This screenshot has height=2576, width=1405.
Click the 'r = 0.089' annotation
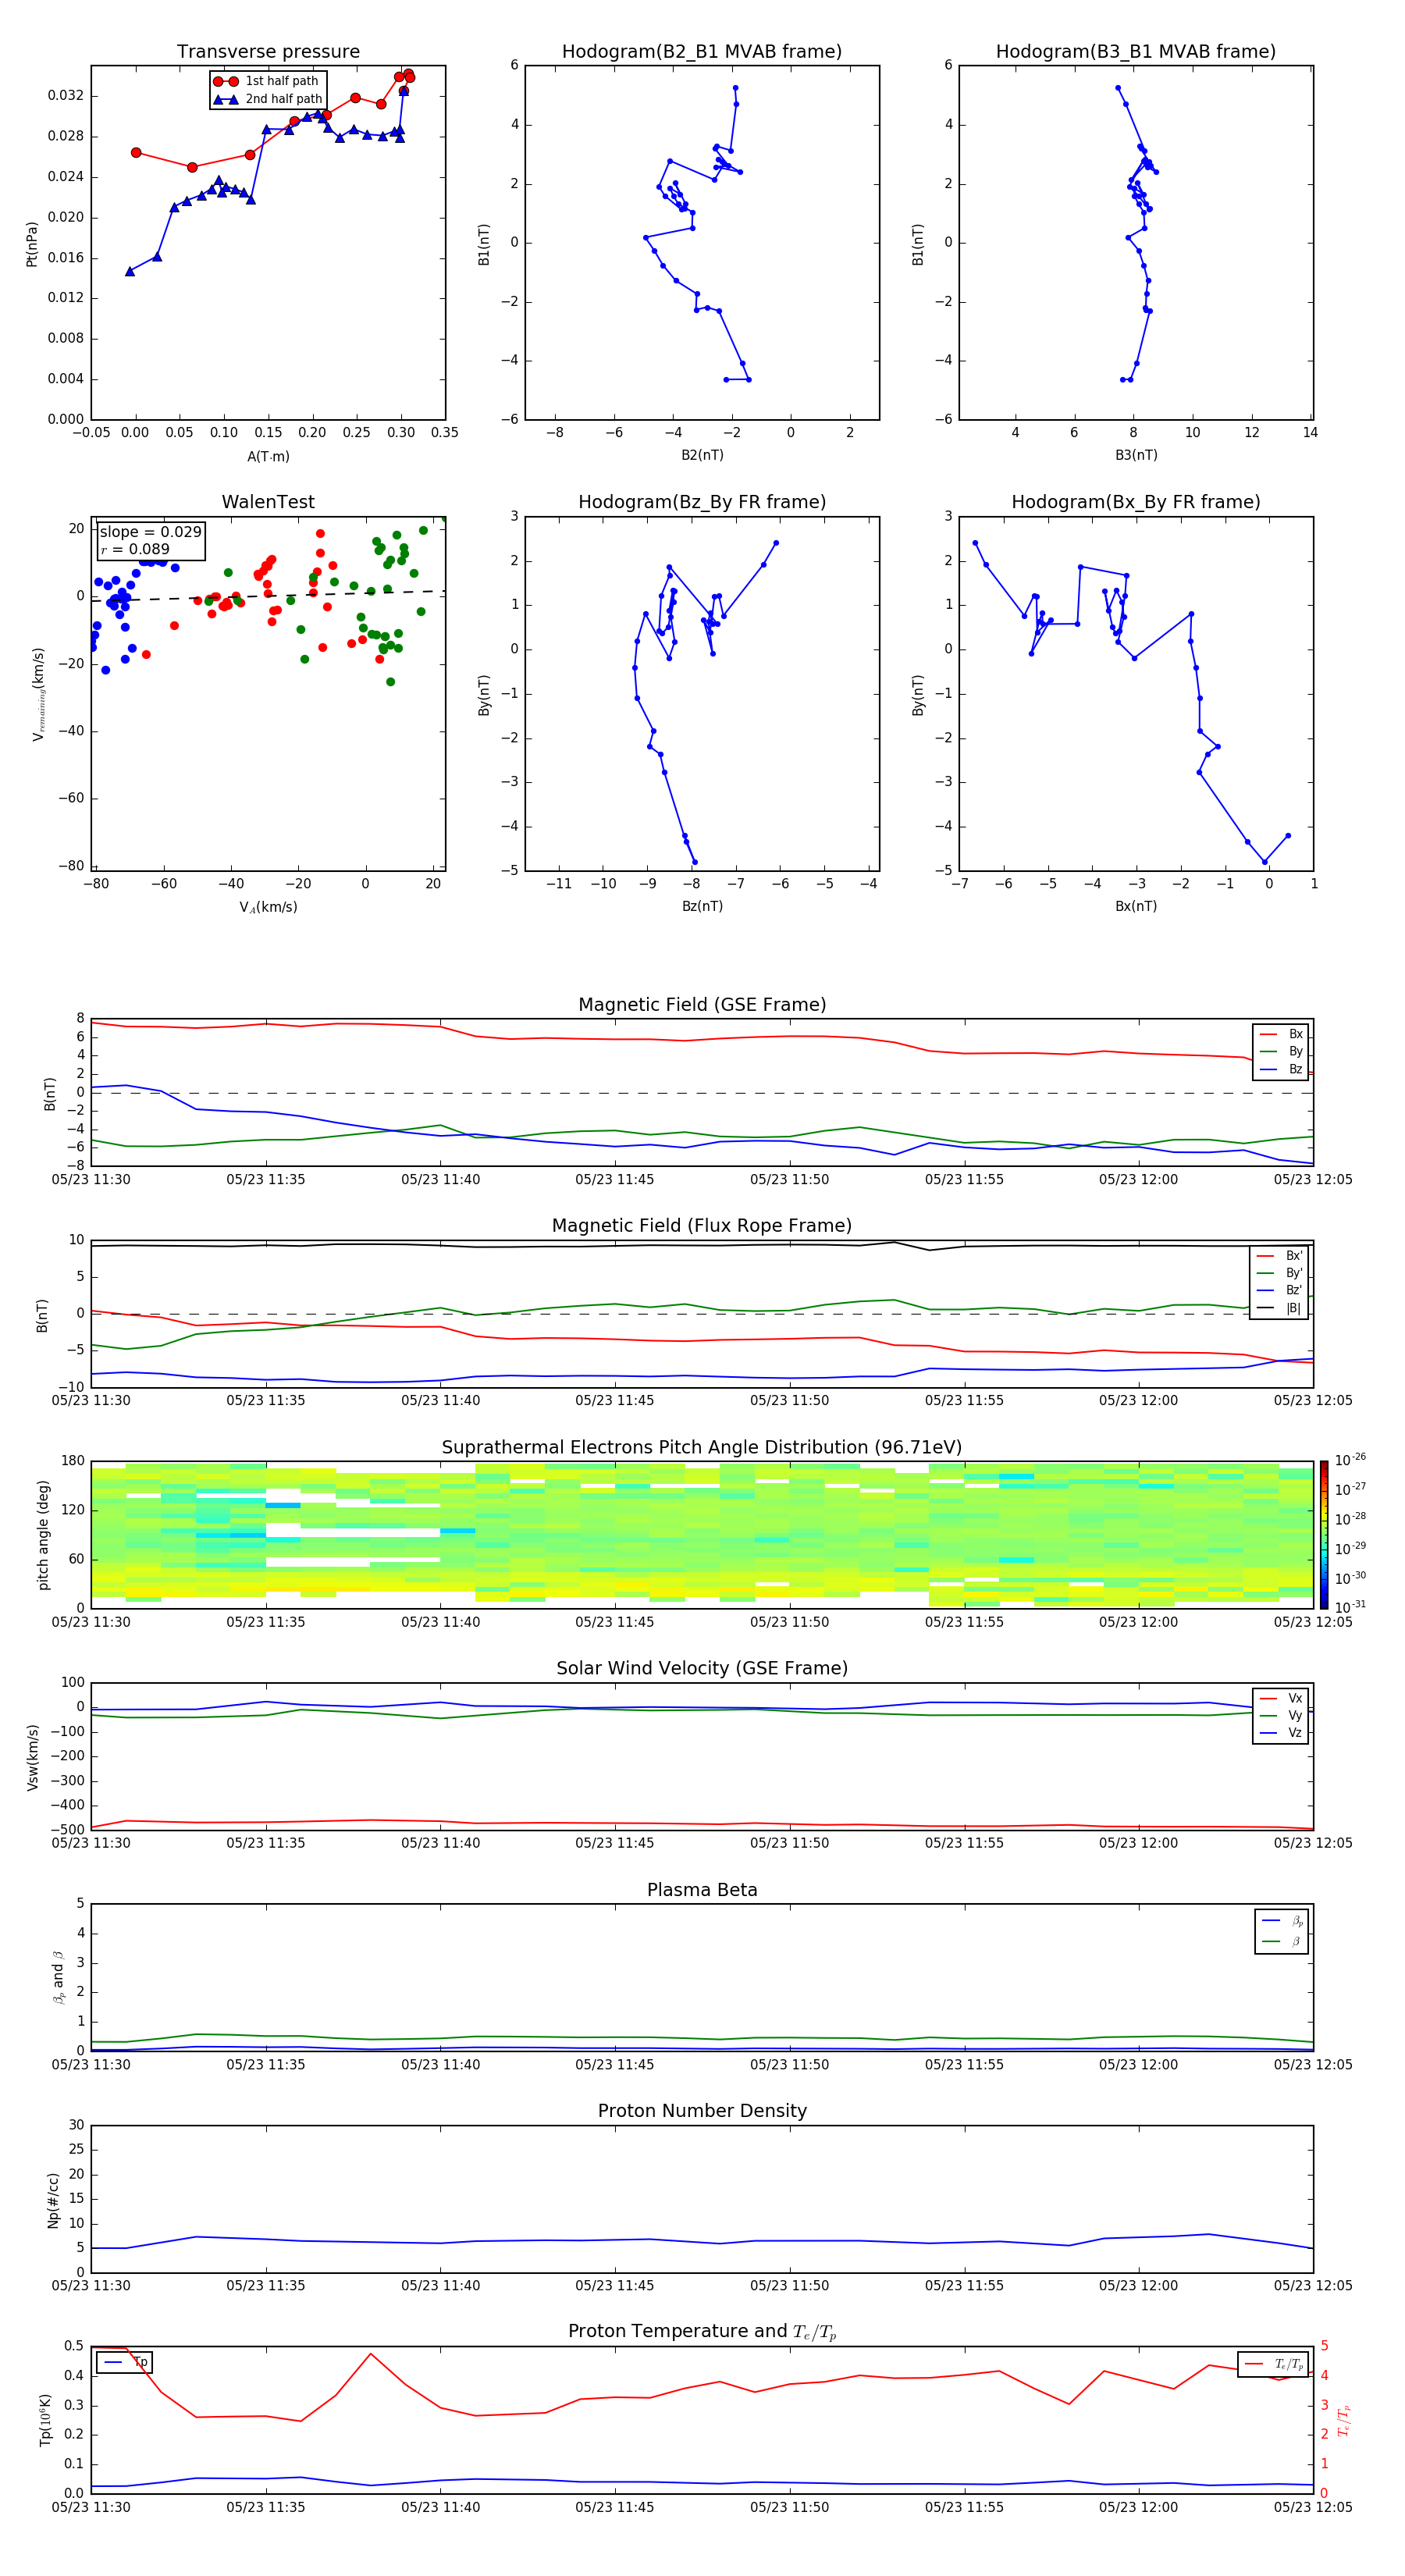pos(135,549)
